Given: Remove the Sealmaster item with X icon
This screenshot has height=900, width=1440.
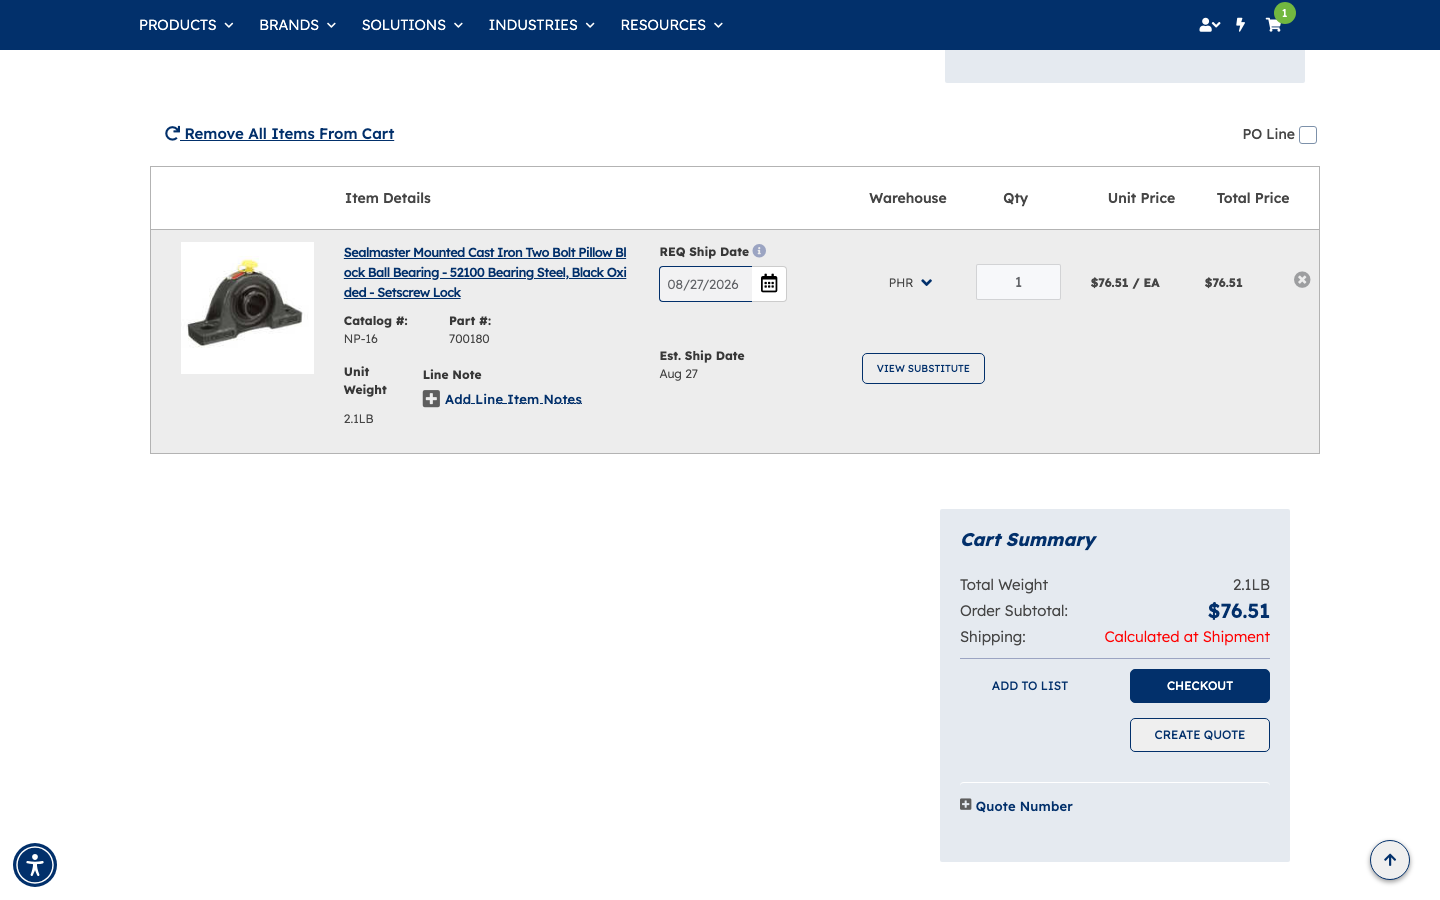Looking at the screenshot, I should 1302,280.
